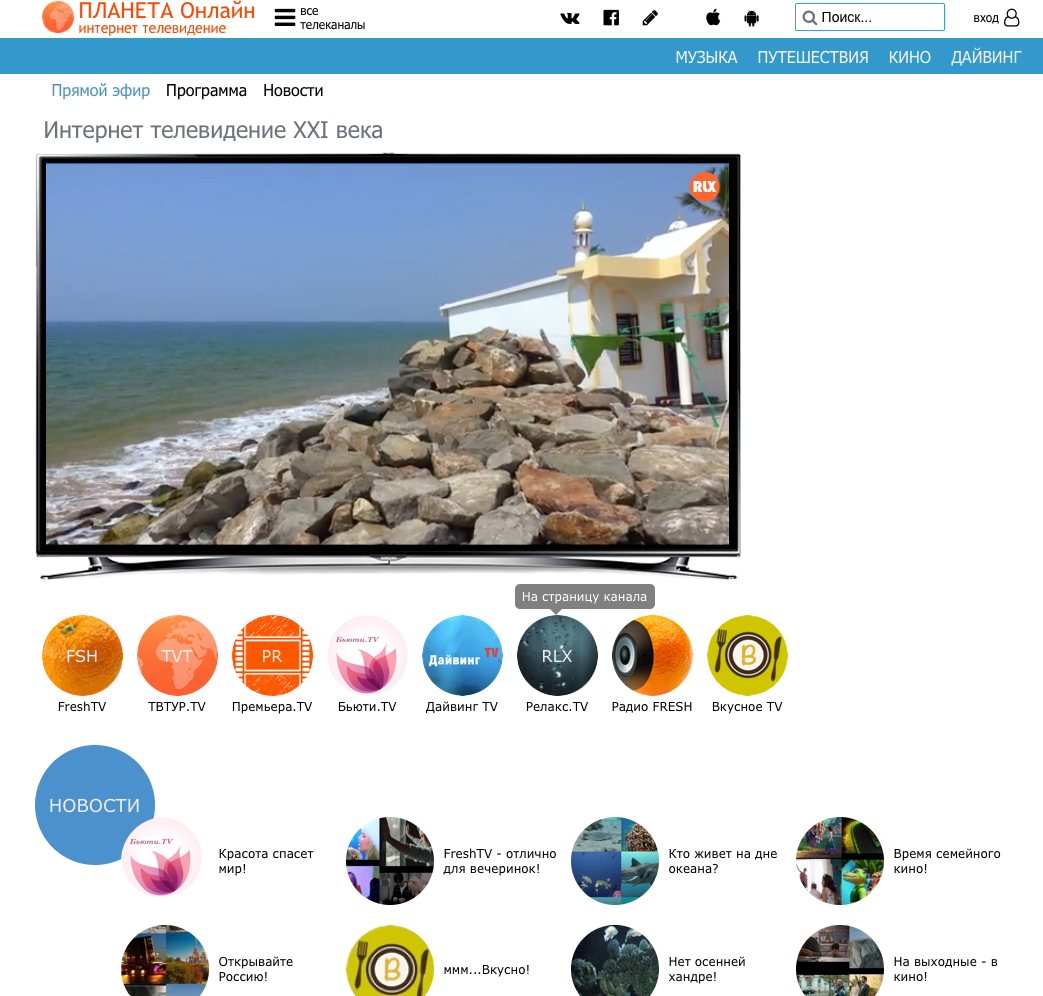This screenshot has width=1043, height=996.
Task: Switch to the Программа tab
Action: point(207,90)
